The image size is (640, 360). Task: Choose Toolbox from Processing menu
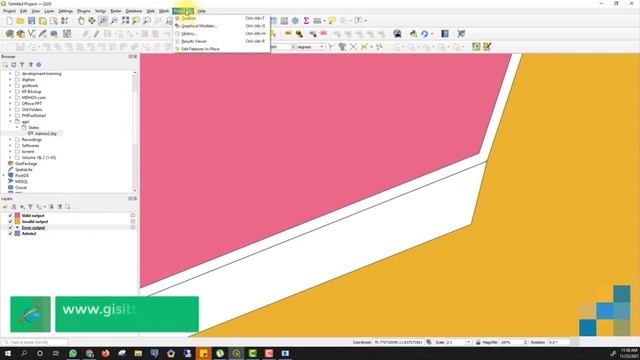coord(221,18)
